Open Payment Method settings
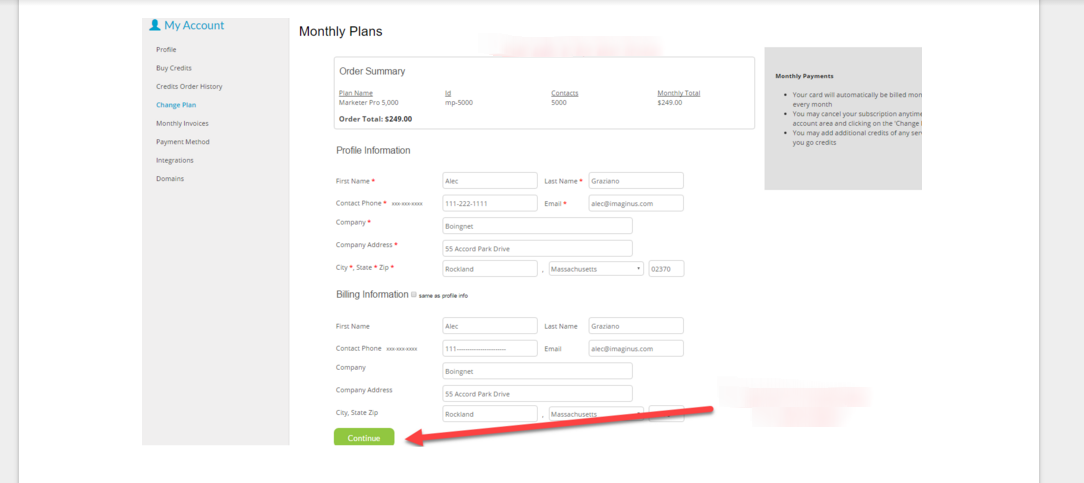Viewport: 1084px width, 483px height. tap(183, 142)
